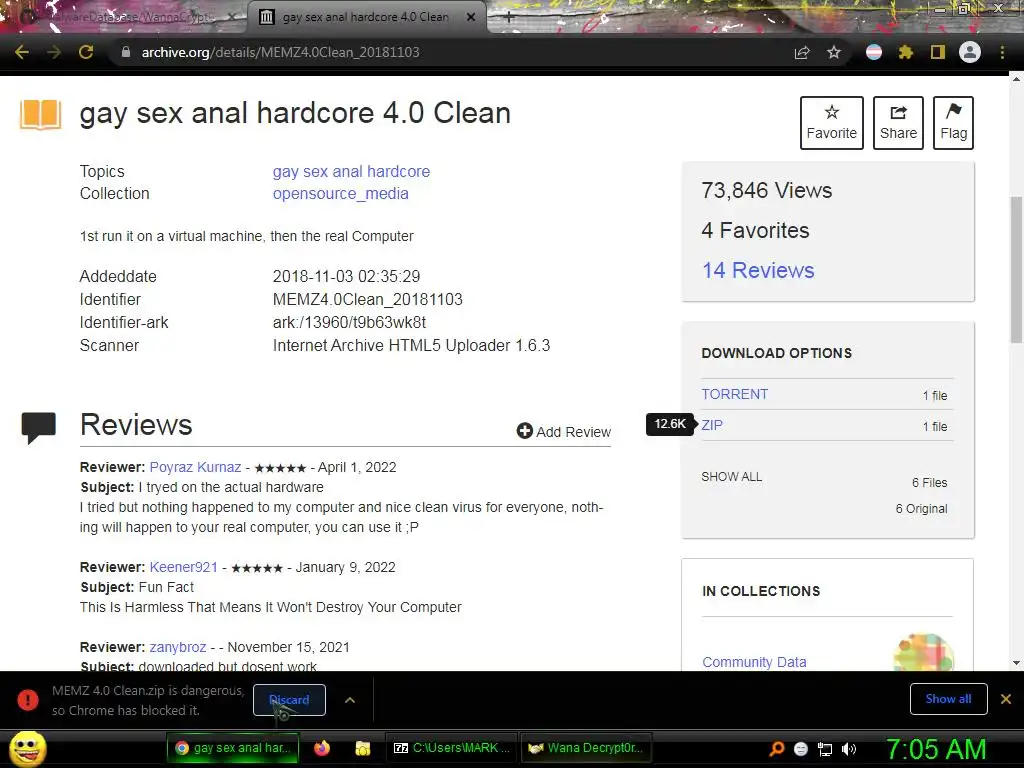Switch to Wana Decrypt0r taskbar window
The width and height of the screenshot is (1024, 768).
pos(586,748)
